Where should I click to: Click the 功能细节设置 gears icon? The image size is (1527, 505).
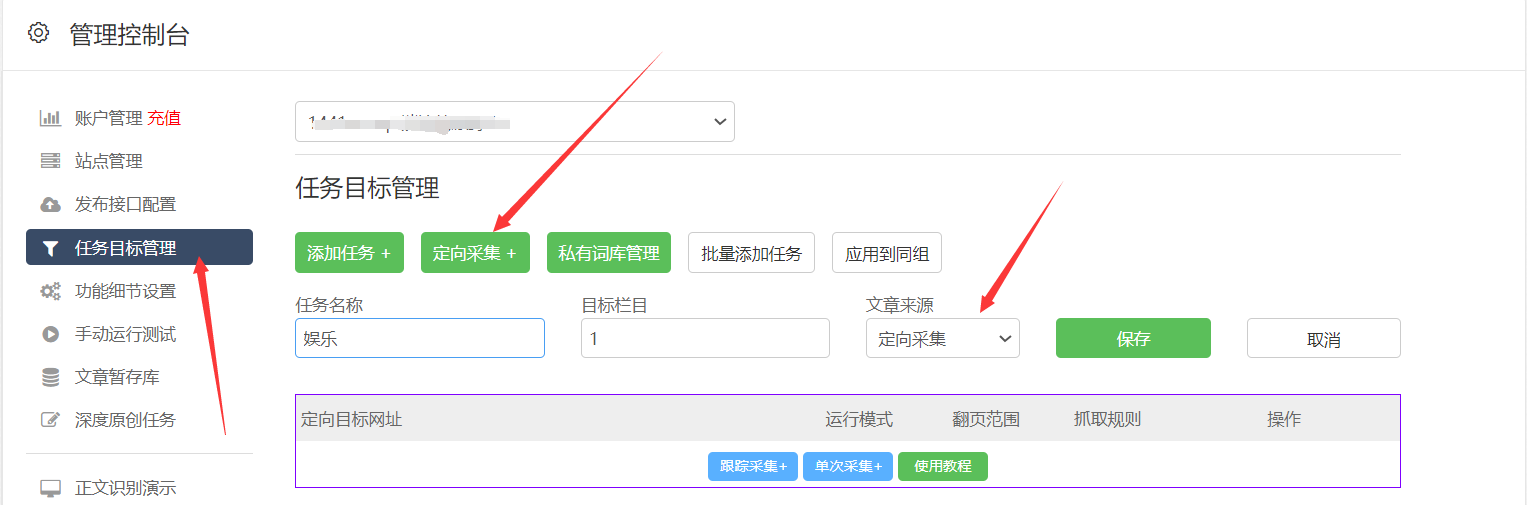coord(50,291)
